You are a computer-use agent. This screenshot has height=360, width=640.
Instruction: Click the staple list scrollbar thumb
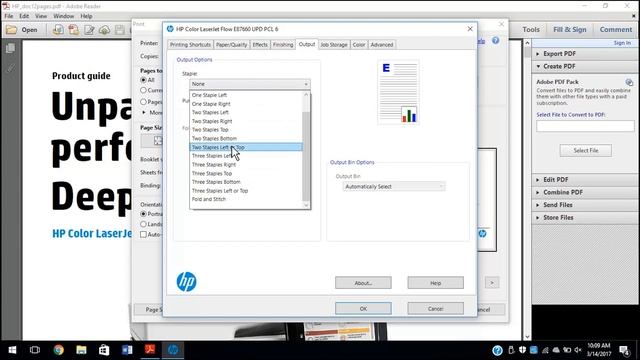[306, 156]
